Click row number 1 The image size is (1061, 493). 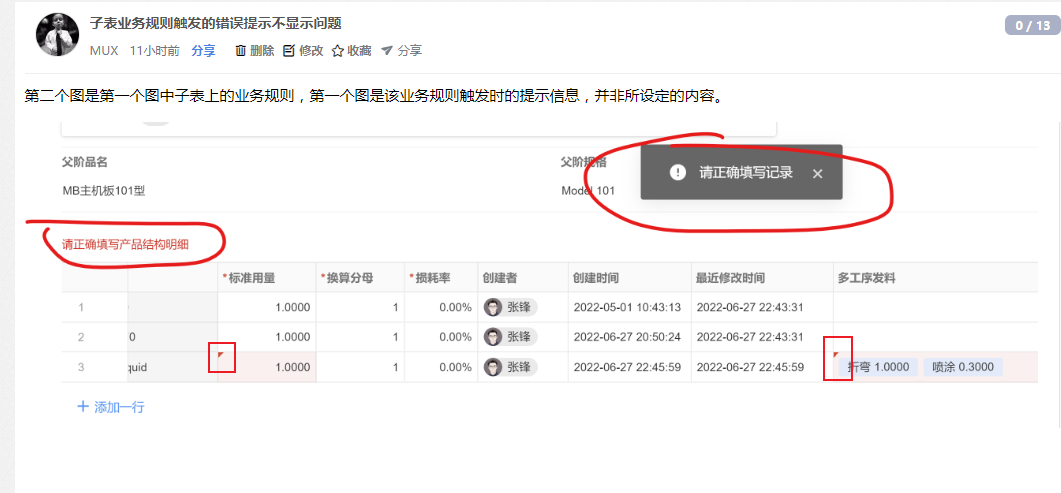[x=81, y=308]
